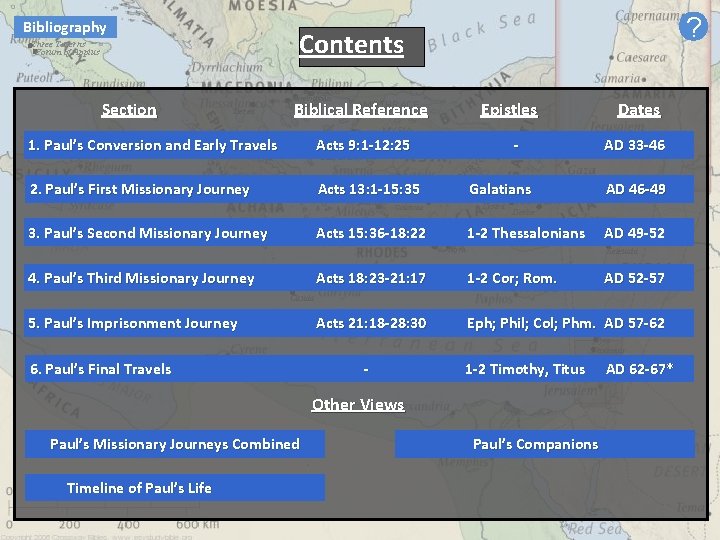720x540 pixels.
Task: Click the Eph; Phil; Col; Phm. entry
Action: (x=531, y=323)
